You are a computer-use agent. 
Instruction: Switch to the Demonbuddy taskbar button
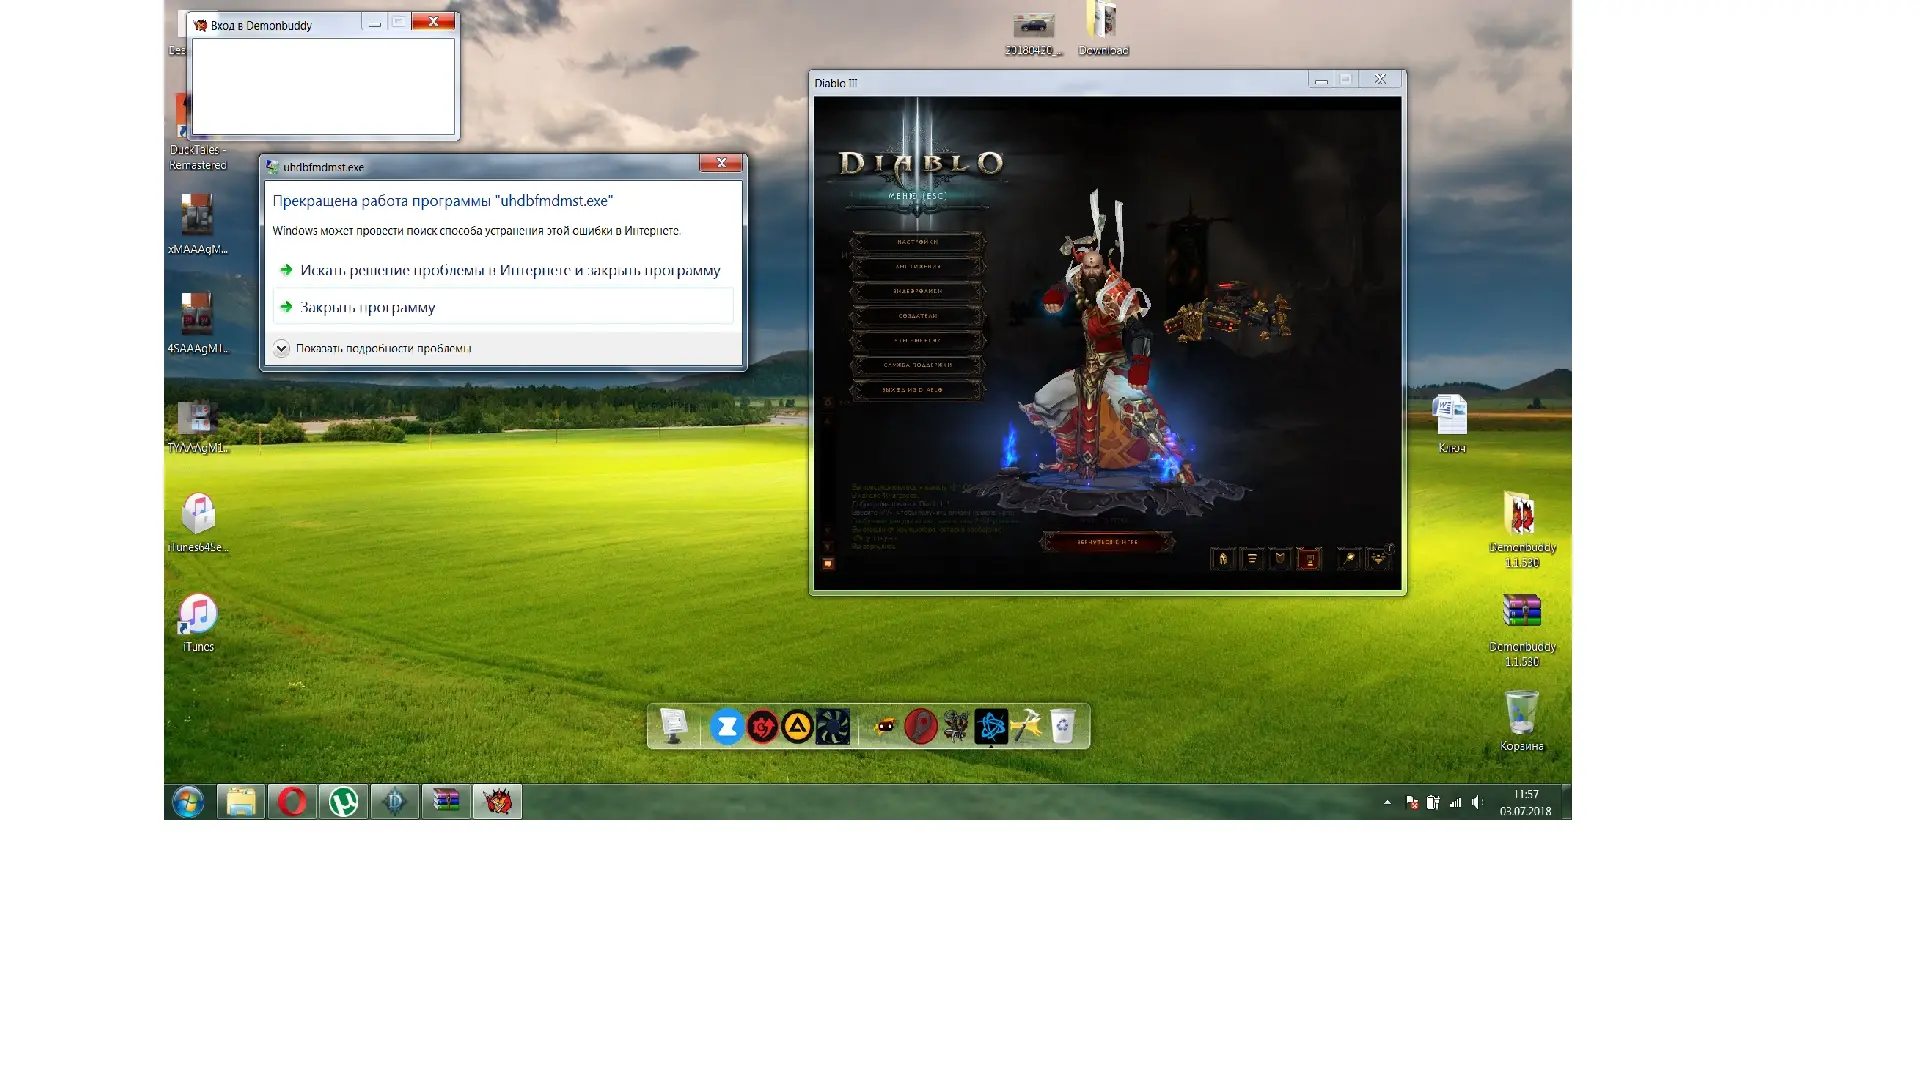[x=497, y=801]
